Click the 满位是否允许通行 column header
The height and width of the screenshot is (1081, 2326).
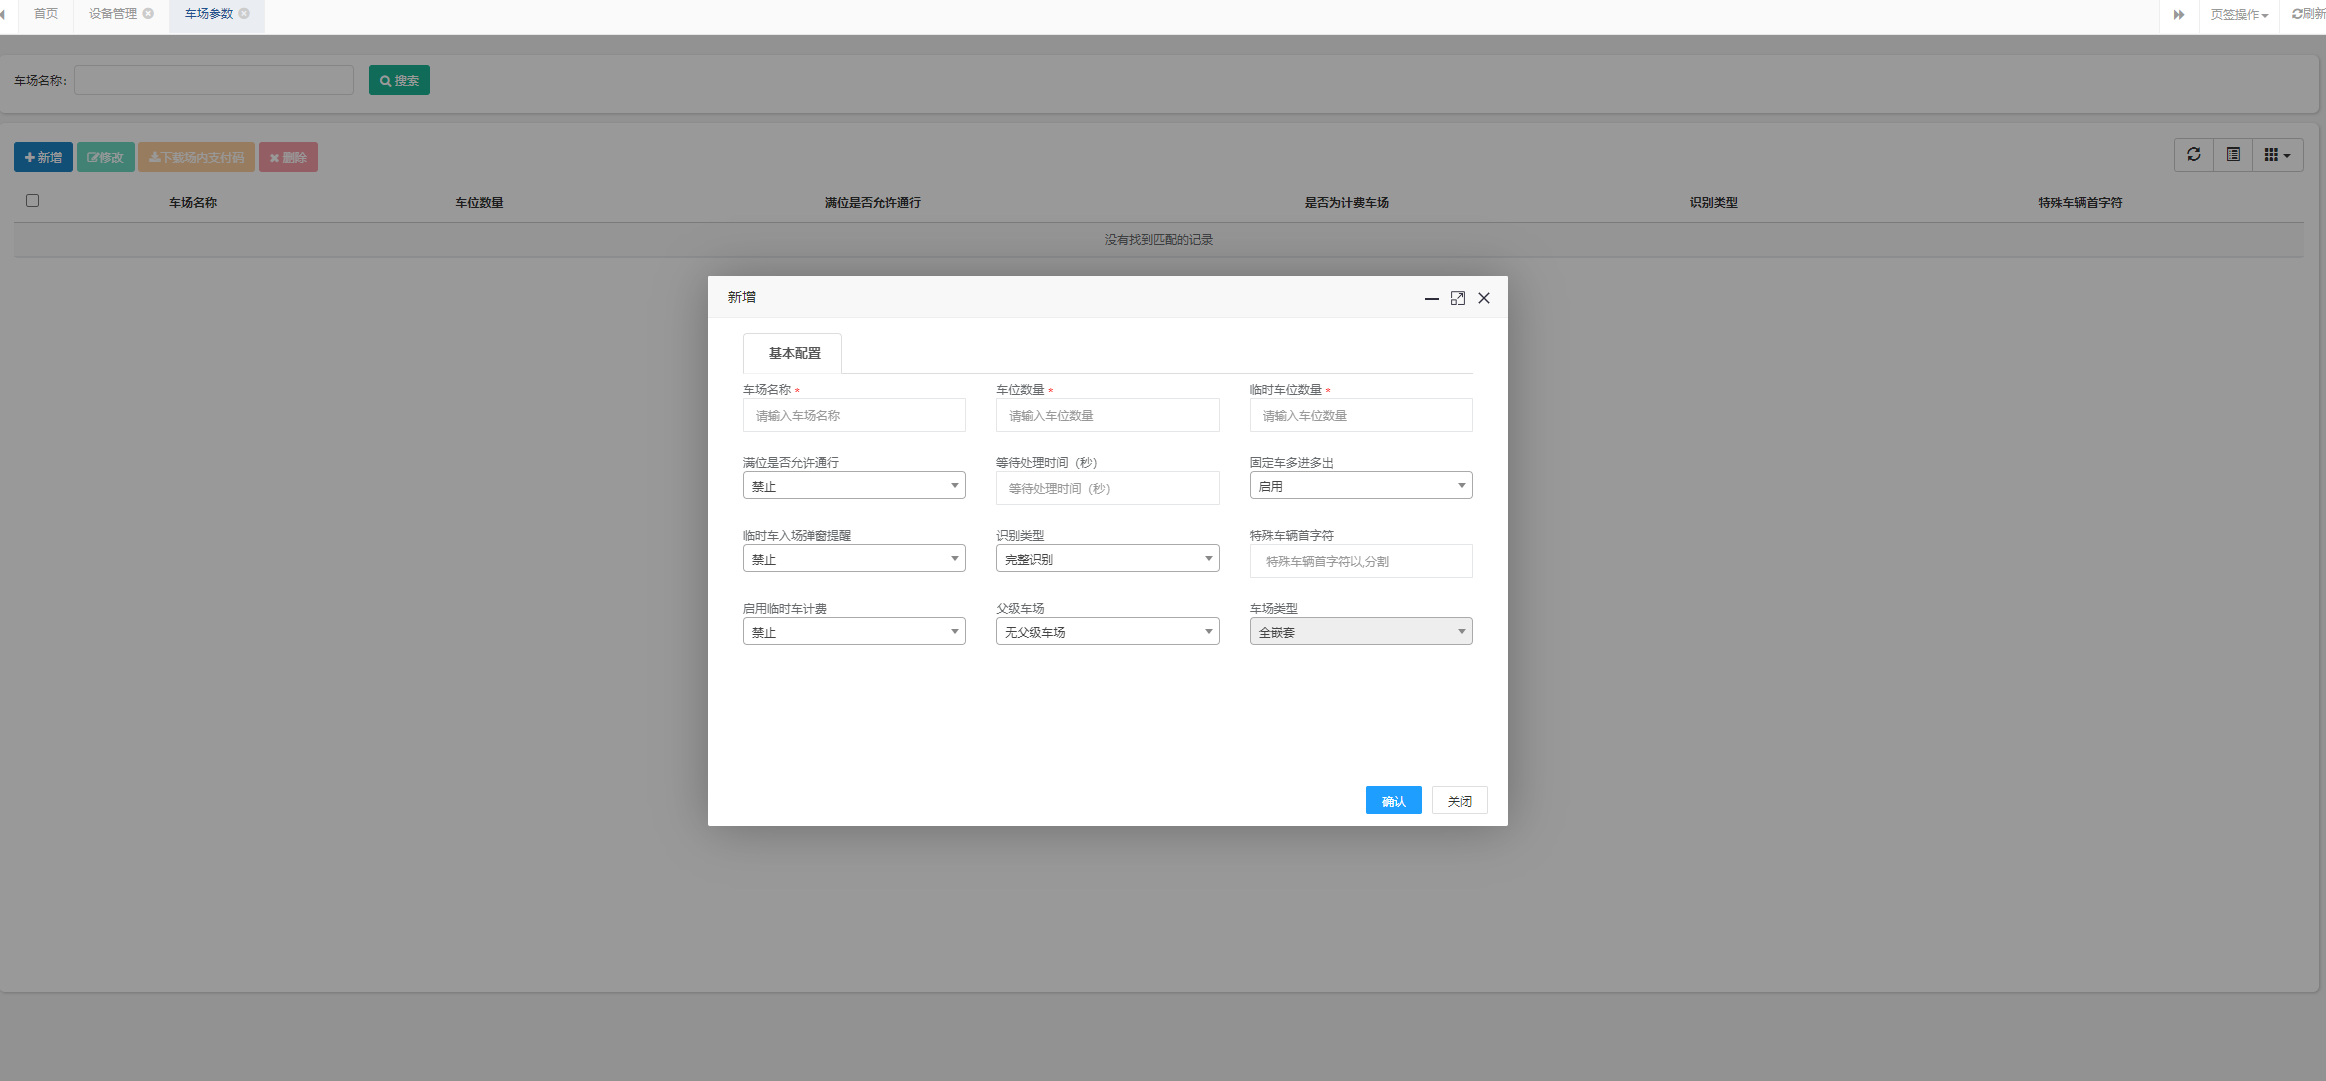coord(872,203)
